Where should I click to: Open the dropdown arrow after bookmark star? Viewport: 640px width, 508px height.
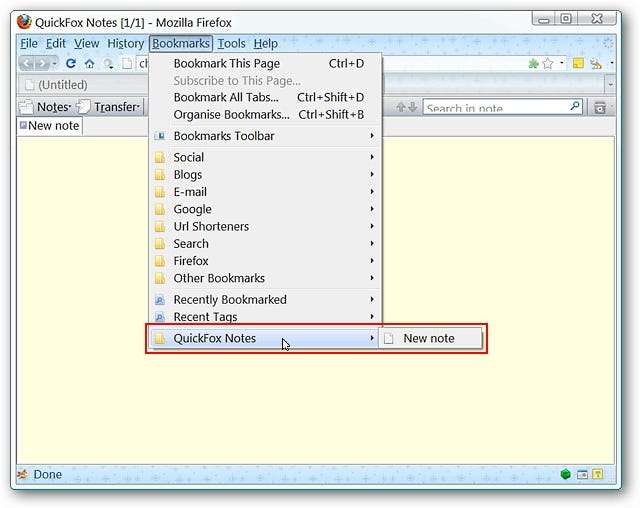(562, 63)
